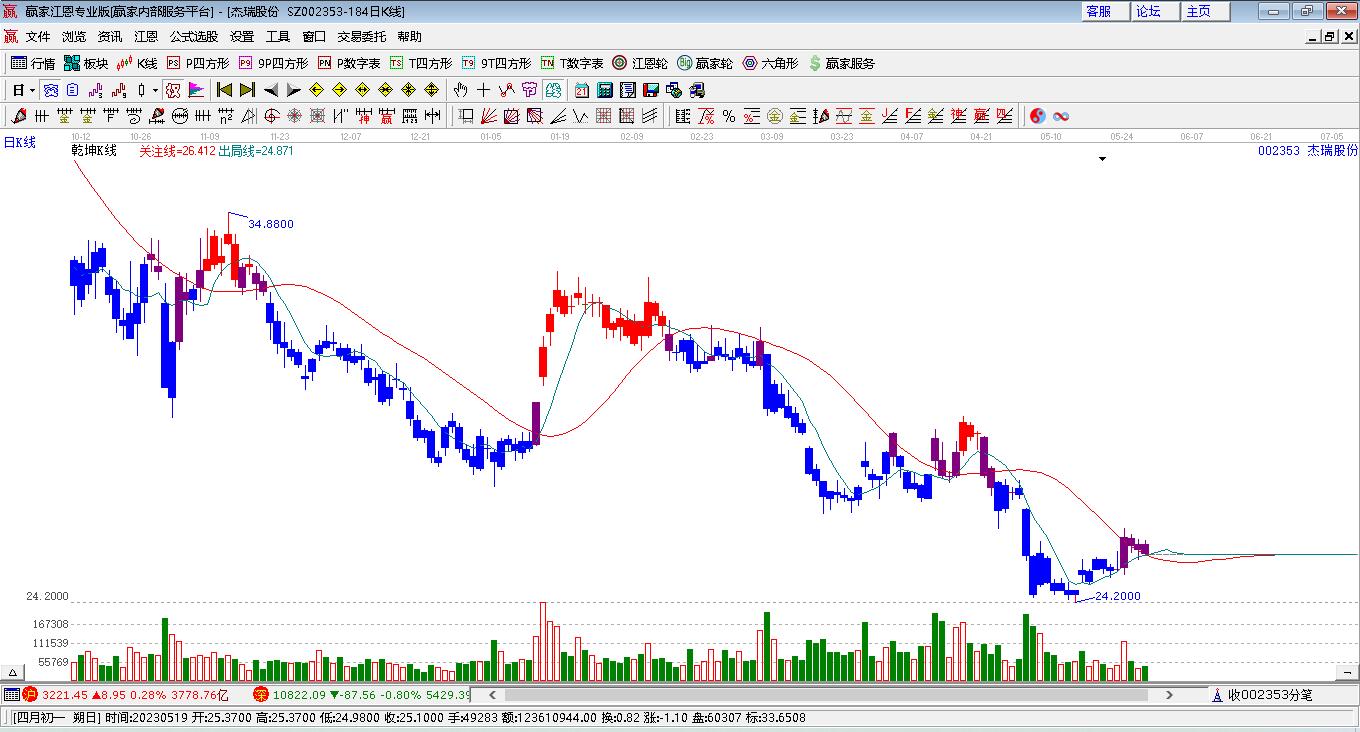Click the small black triangle above the chart

(x=1102, y=159)
